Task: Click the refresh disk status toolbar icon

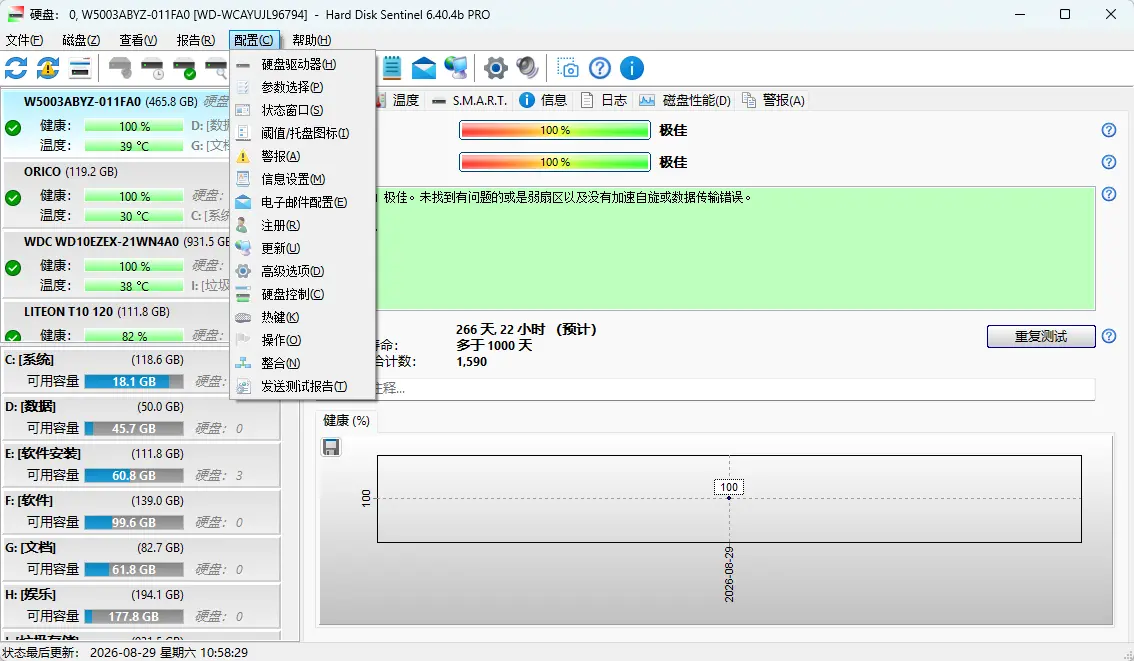Action: click(x=16, y=69)
